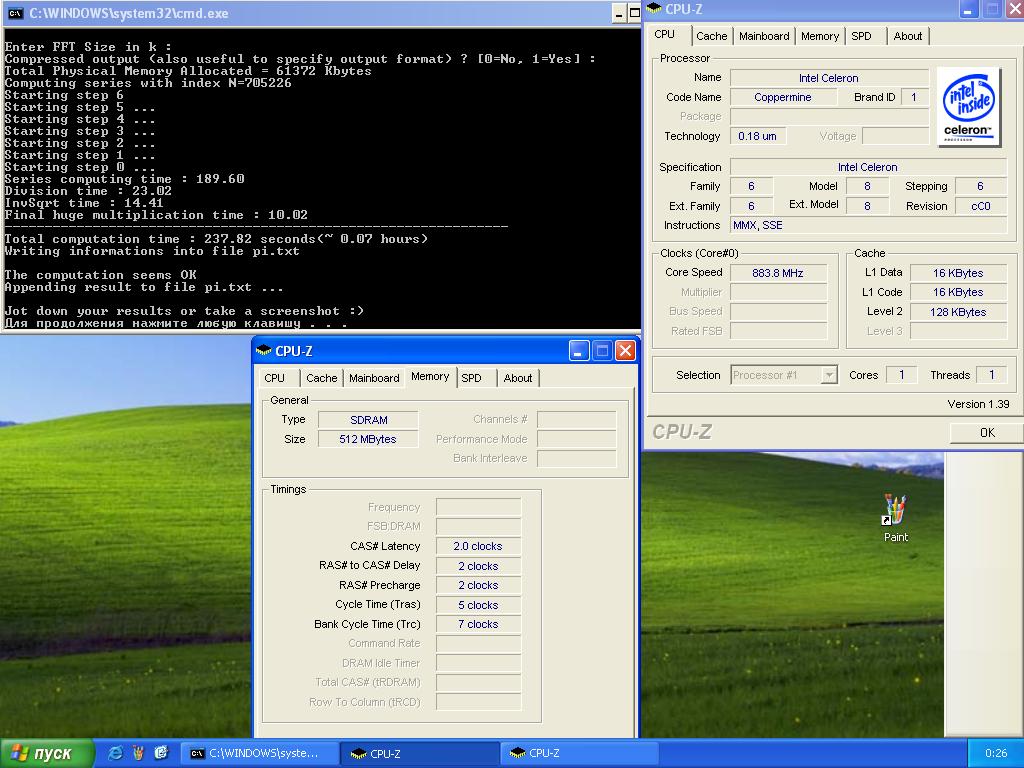Screen dimensions: 1024x768
Task: Launch Paint from the quick launch bar
Action: point(138,753)
